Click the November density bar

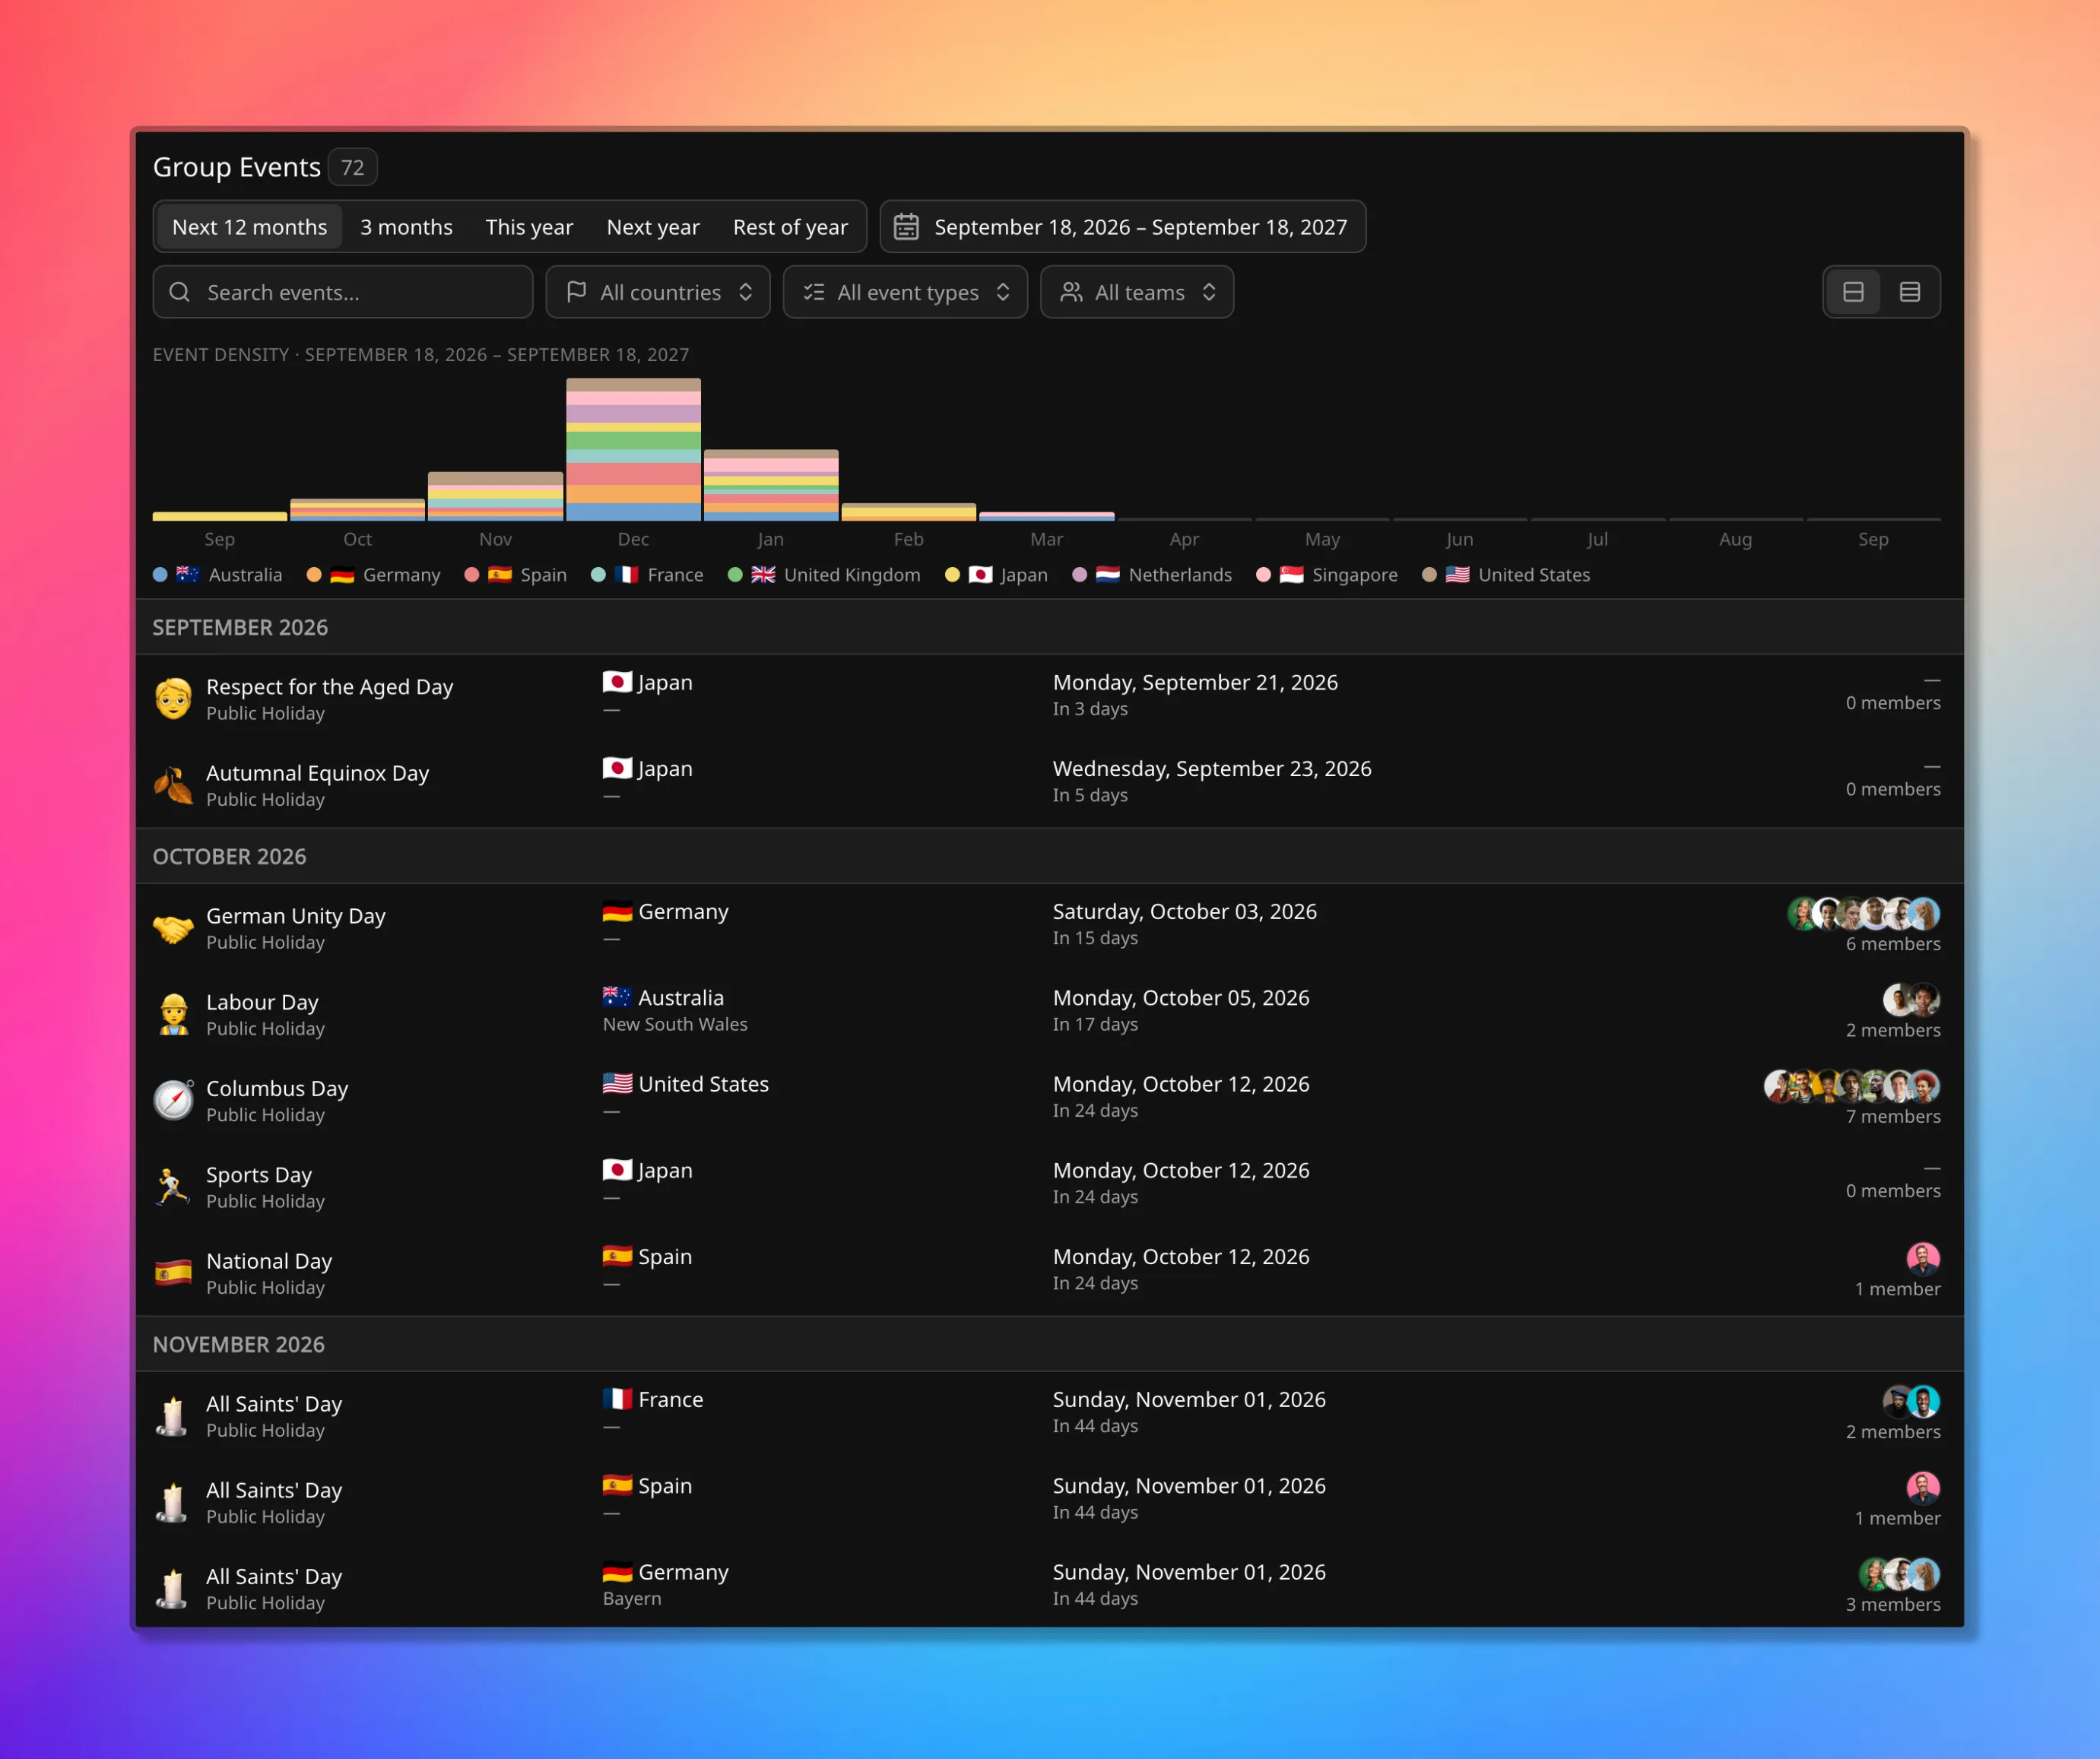tap(495, 496)
